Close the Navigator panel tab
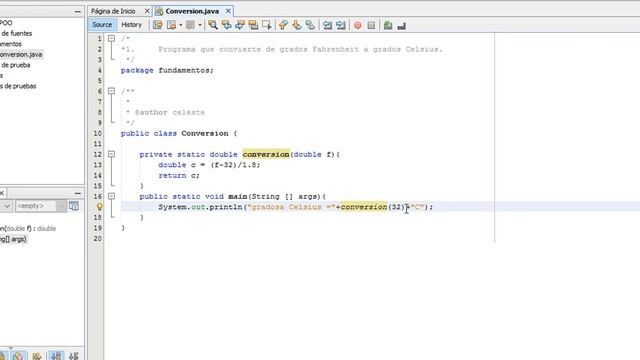The height and width of the screenshot is (360, 640). [2, 193]
